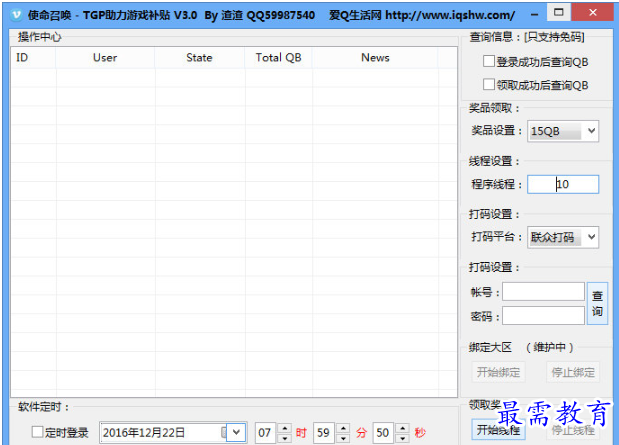Click the 停止绑定 button
619x445 pixels.
click(x=573, y=372)
